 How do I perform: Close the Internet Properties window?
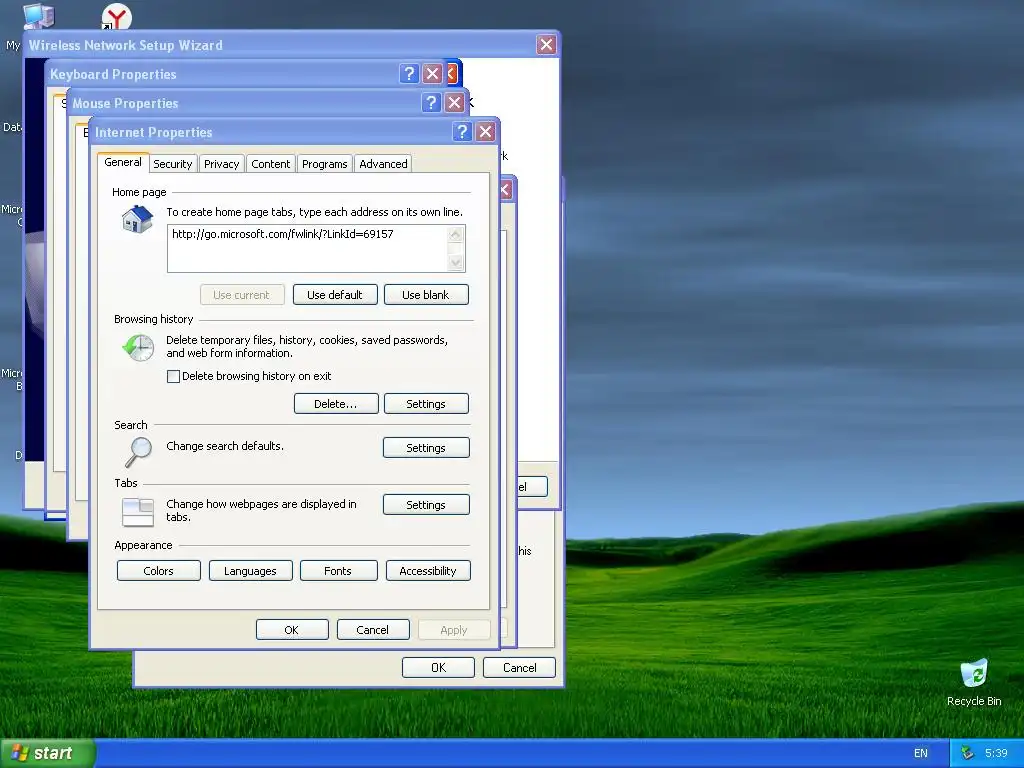point(485,132)
